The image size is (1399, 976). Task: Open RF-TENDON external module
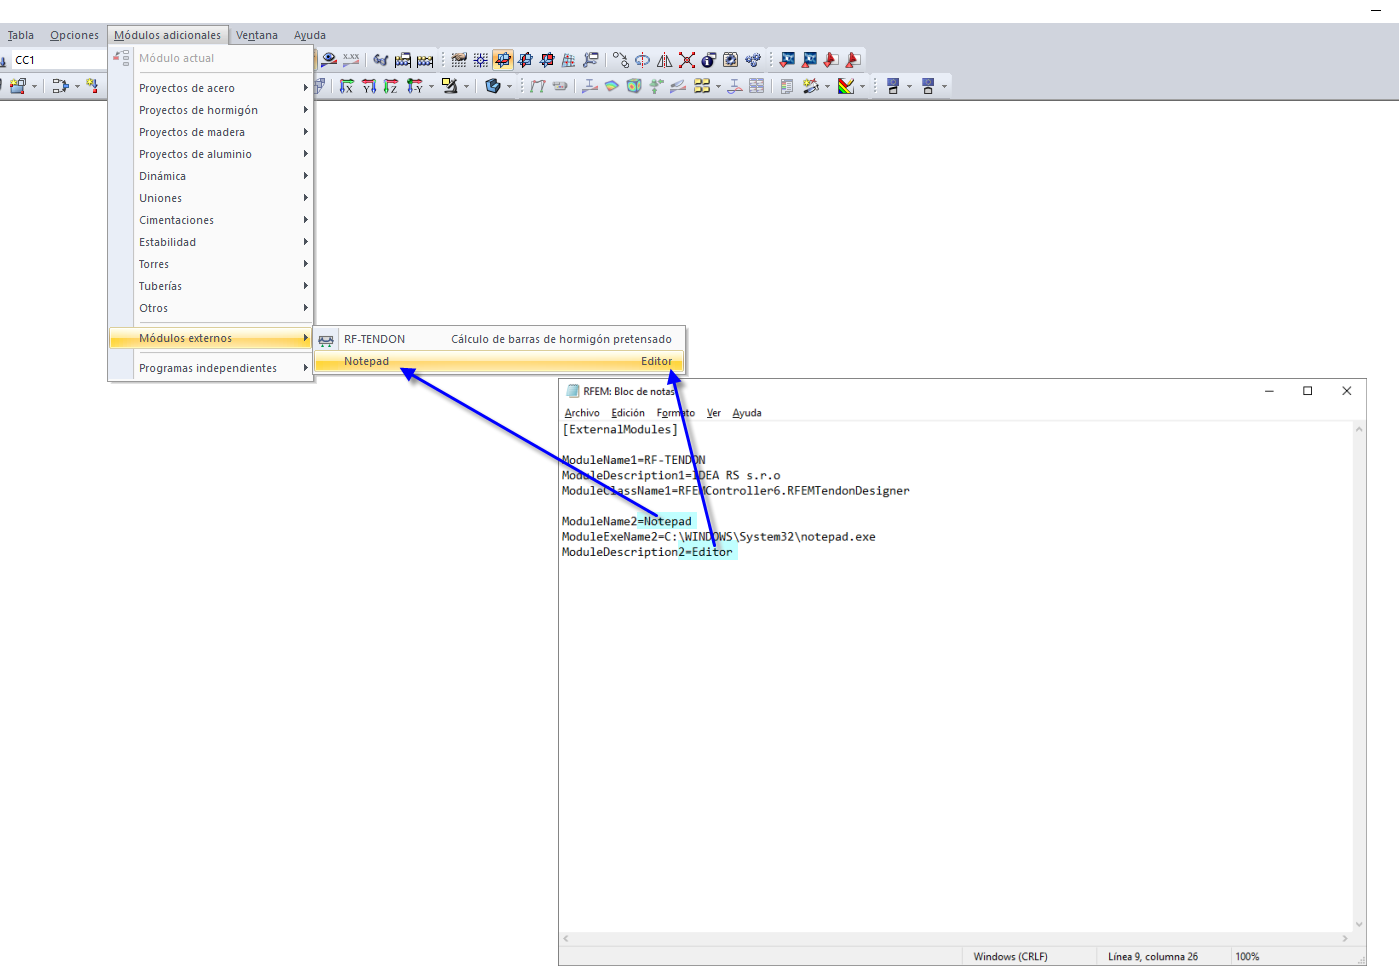pyautogui.click(x=378, y=338)
